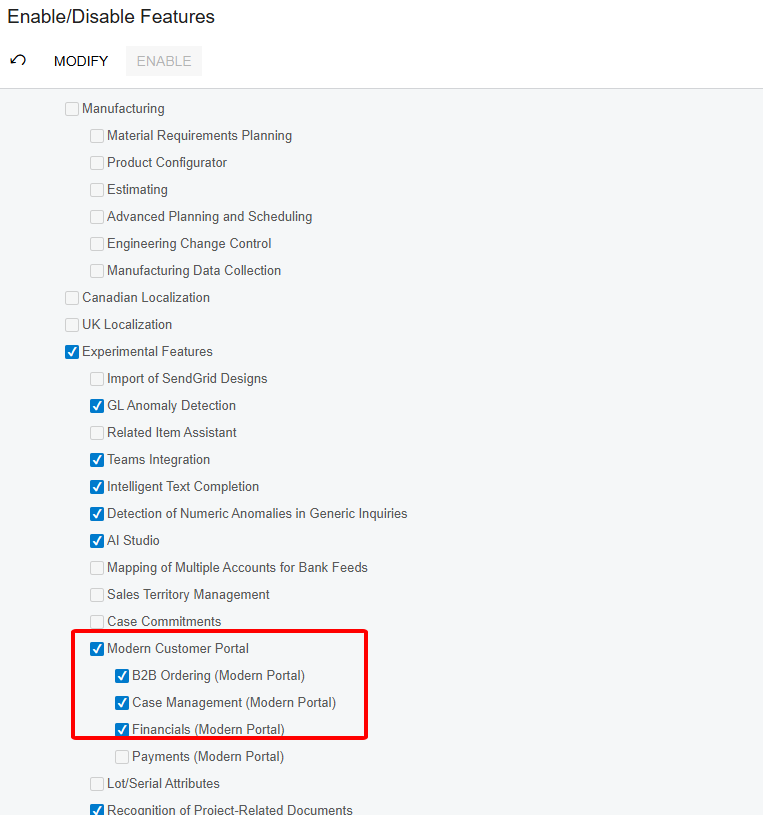This screenshot has width=763, height=815.
Task: Check Engineering Change Control
Action: [x=96, y=243]
